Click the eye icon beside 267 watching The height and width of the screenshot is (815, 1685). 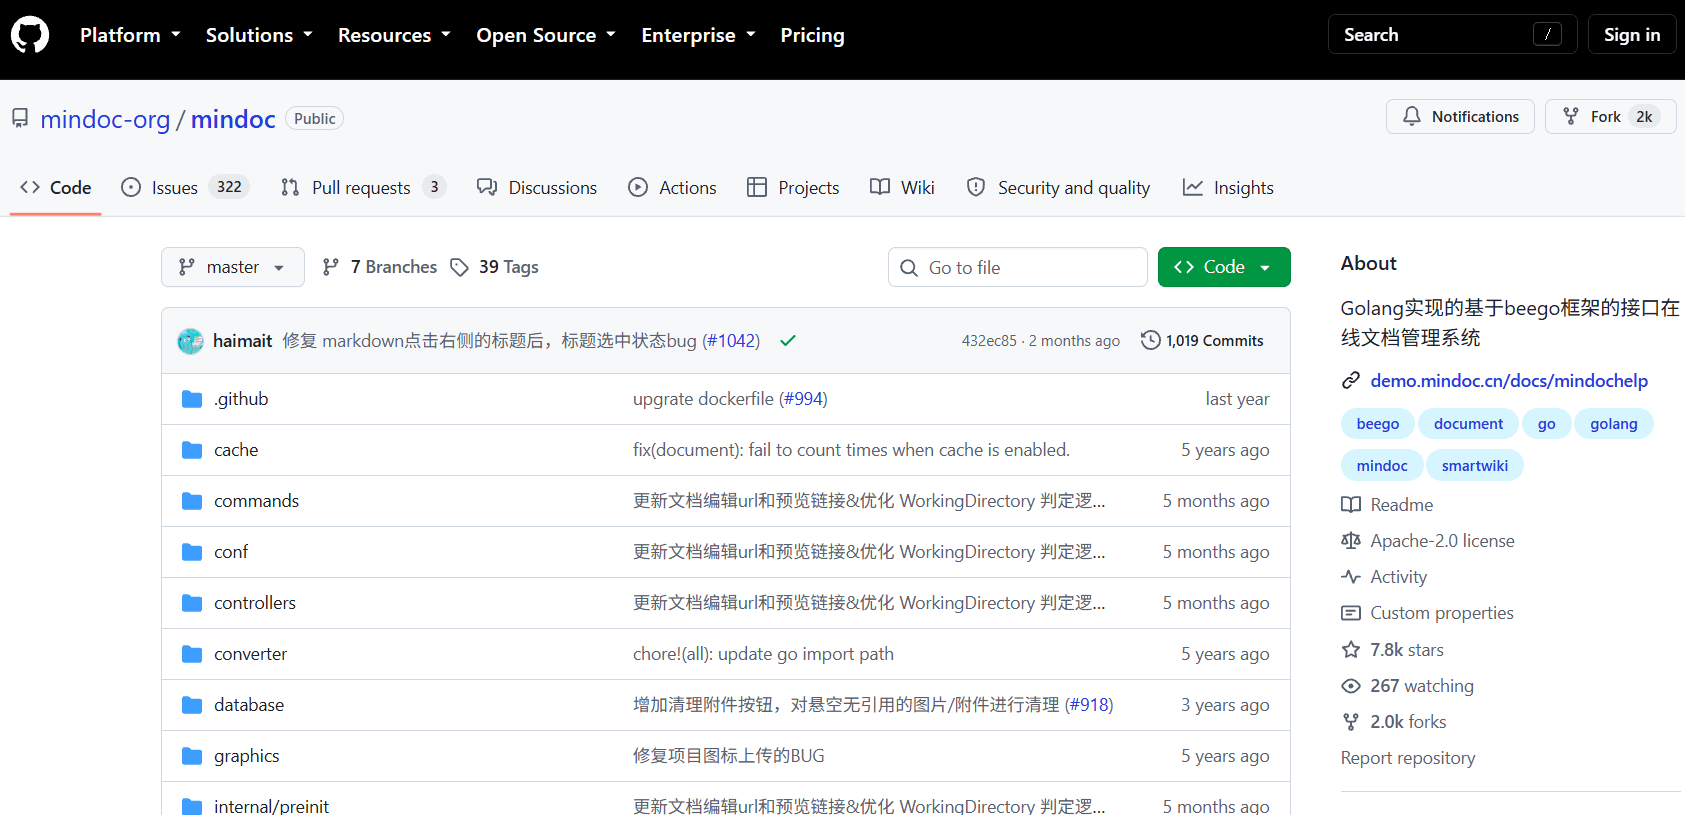(x=1351, y=686)
